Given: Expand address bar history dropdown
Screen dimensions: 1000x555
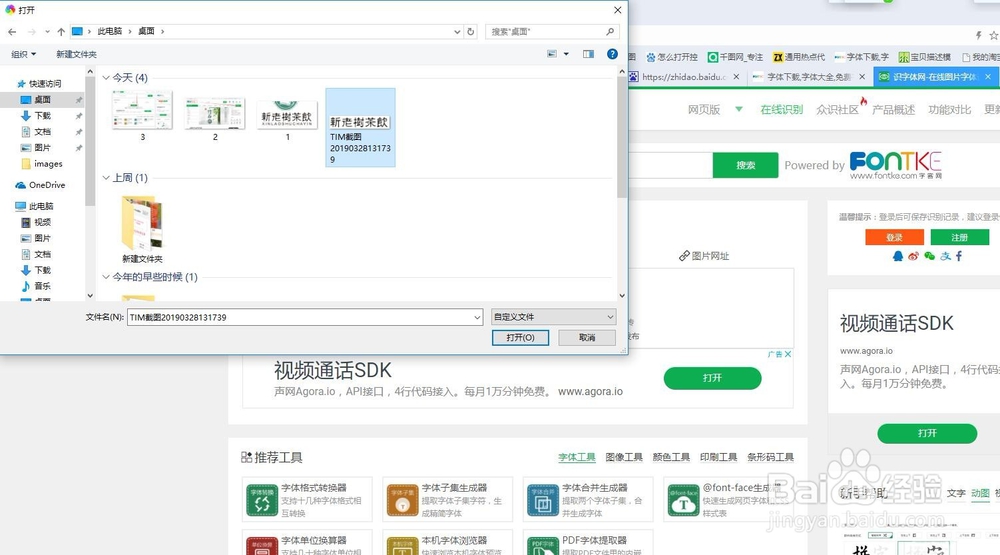Looking at the screenshot, I should click(457, 31).
